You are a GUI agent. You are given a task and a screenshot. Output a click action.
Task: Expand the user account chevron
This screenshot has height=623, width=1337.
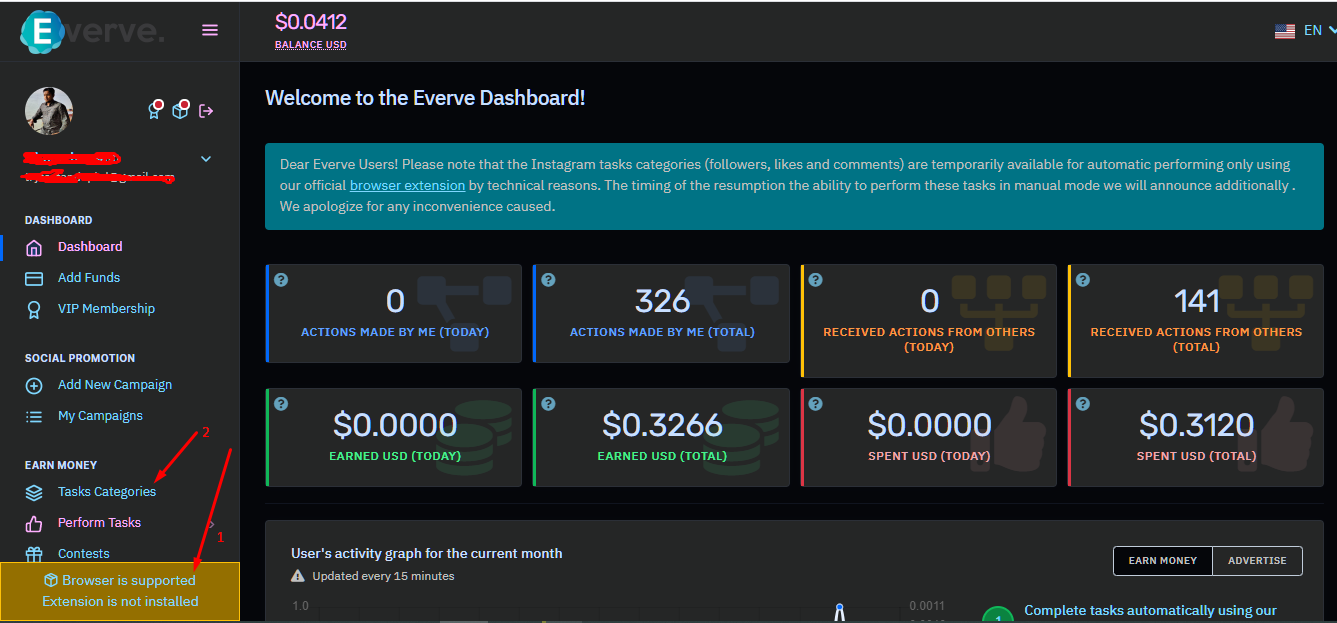(x=206, y=158)
